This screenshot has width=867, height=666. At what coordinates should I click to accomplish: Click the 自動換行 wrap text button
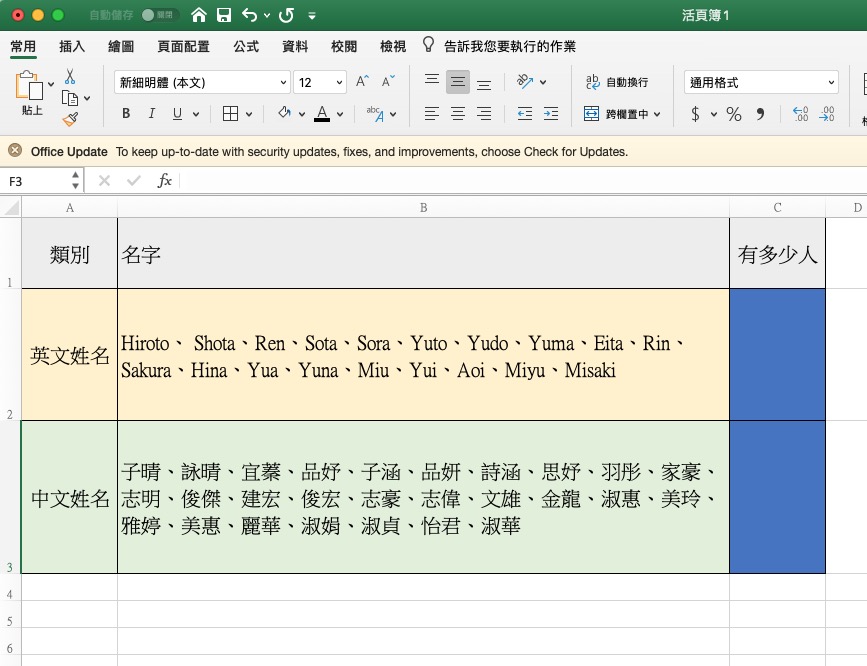click(617, 82)
